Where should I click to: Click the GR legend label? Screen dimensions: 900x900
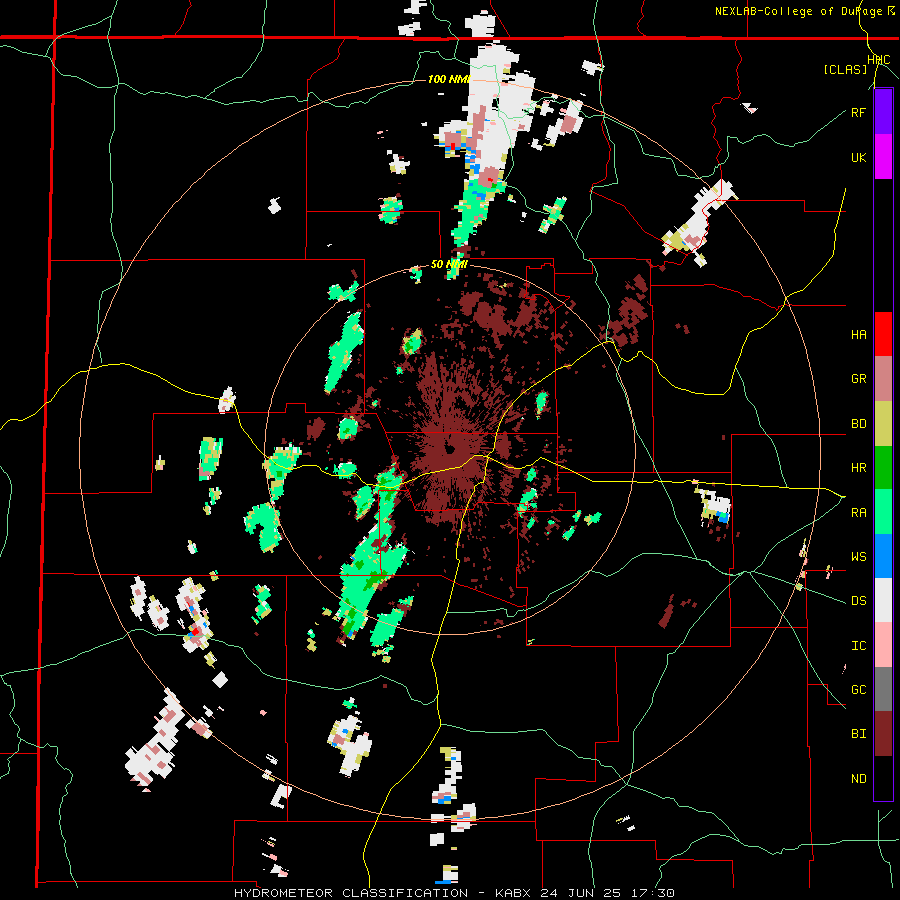858,379
